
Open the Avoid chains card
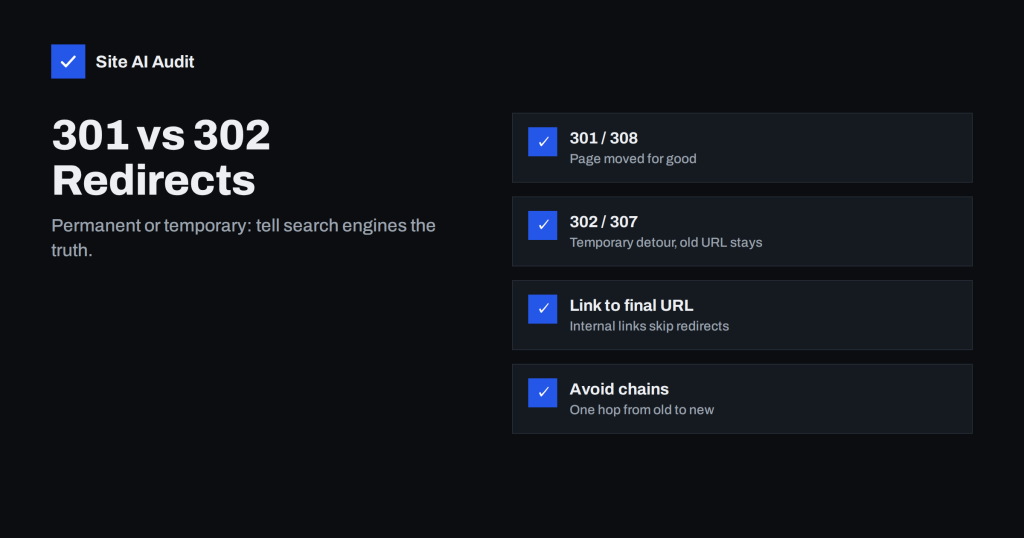[742, 398]
